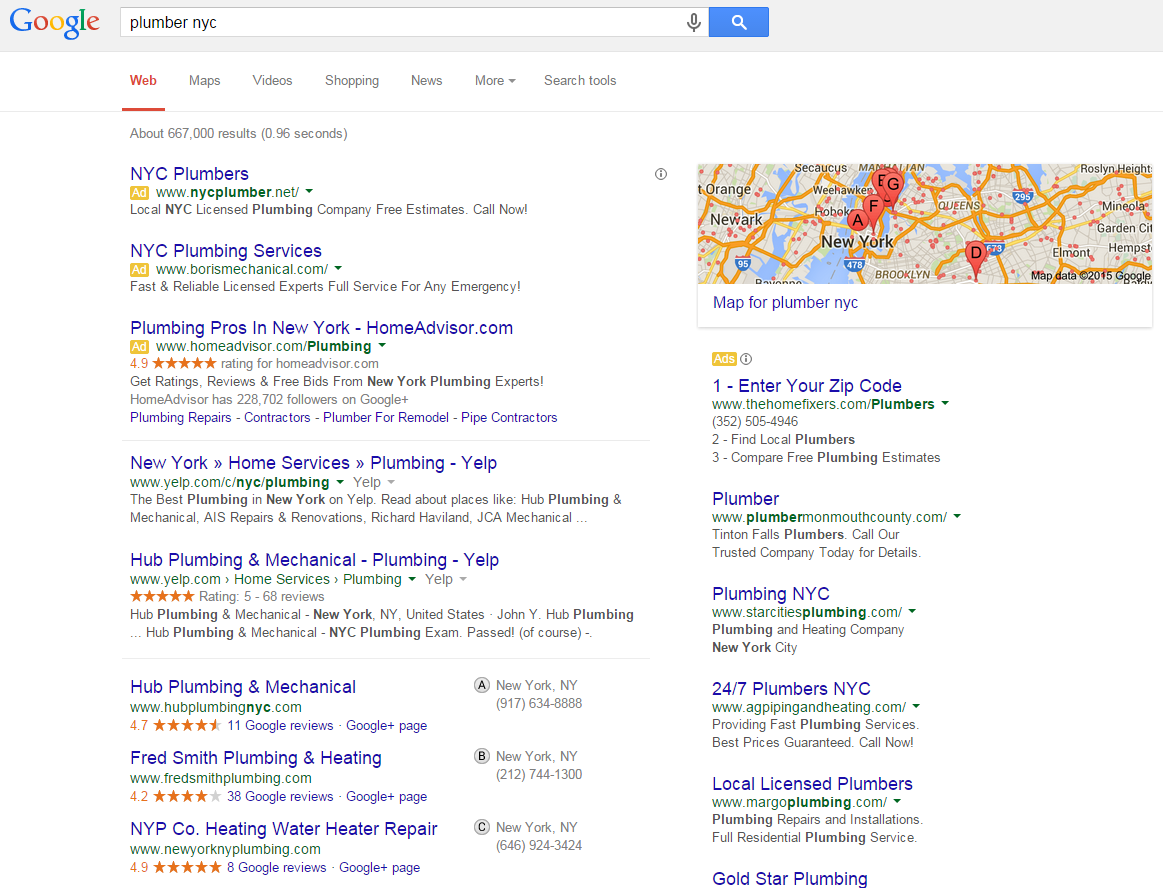Screen dimensions: 1163x888
Task: Open the Pipe Contractors sitelink
Action: 509,418
